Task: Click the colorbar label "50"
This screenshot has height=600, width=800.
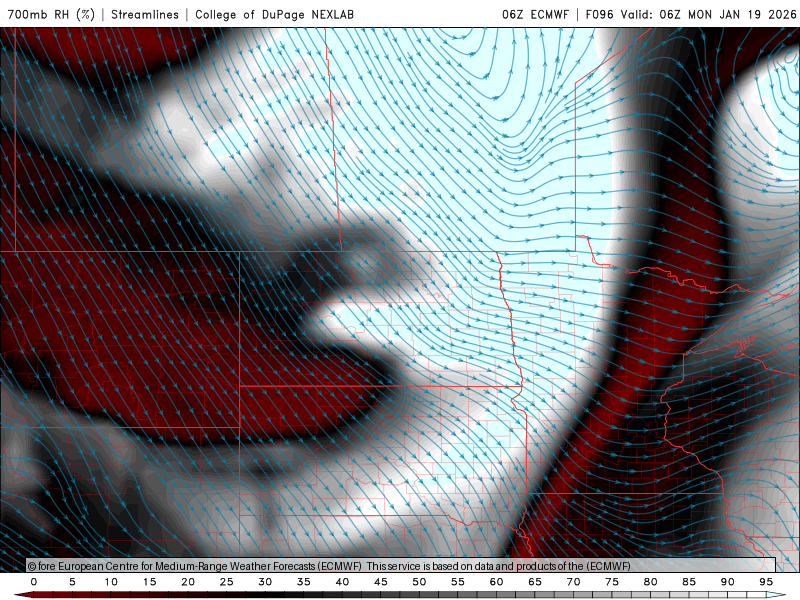Action: tap(419, 582)
